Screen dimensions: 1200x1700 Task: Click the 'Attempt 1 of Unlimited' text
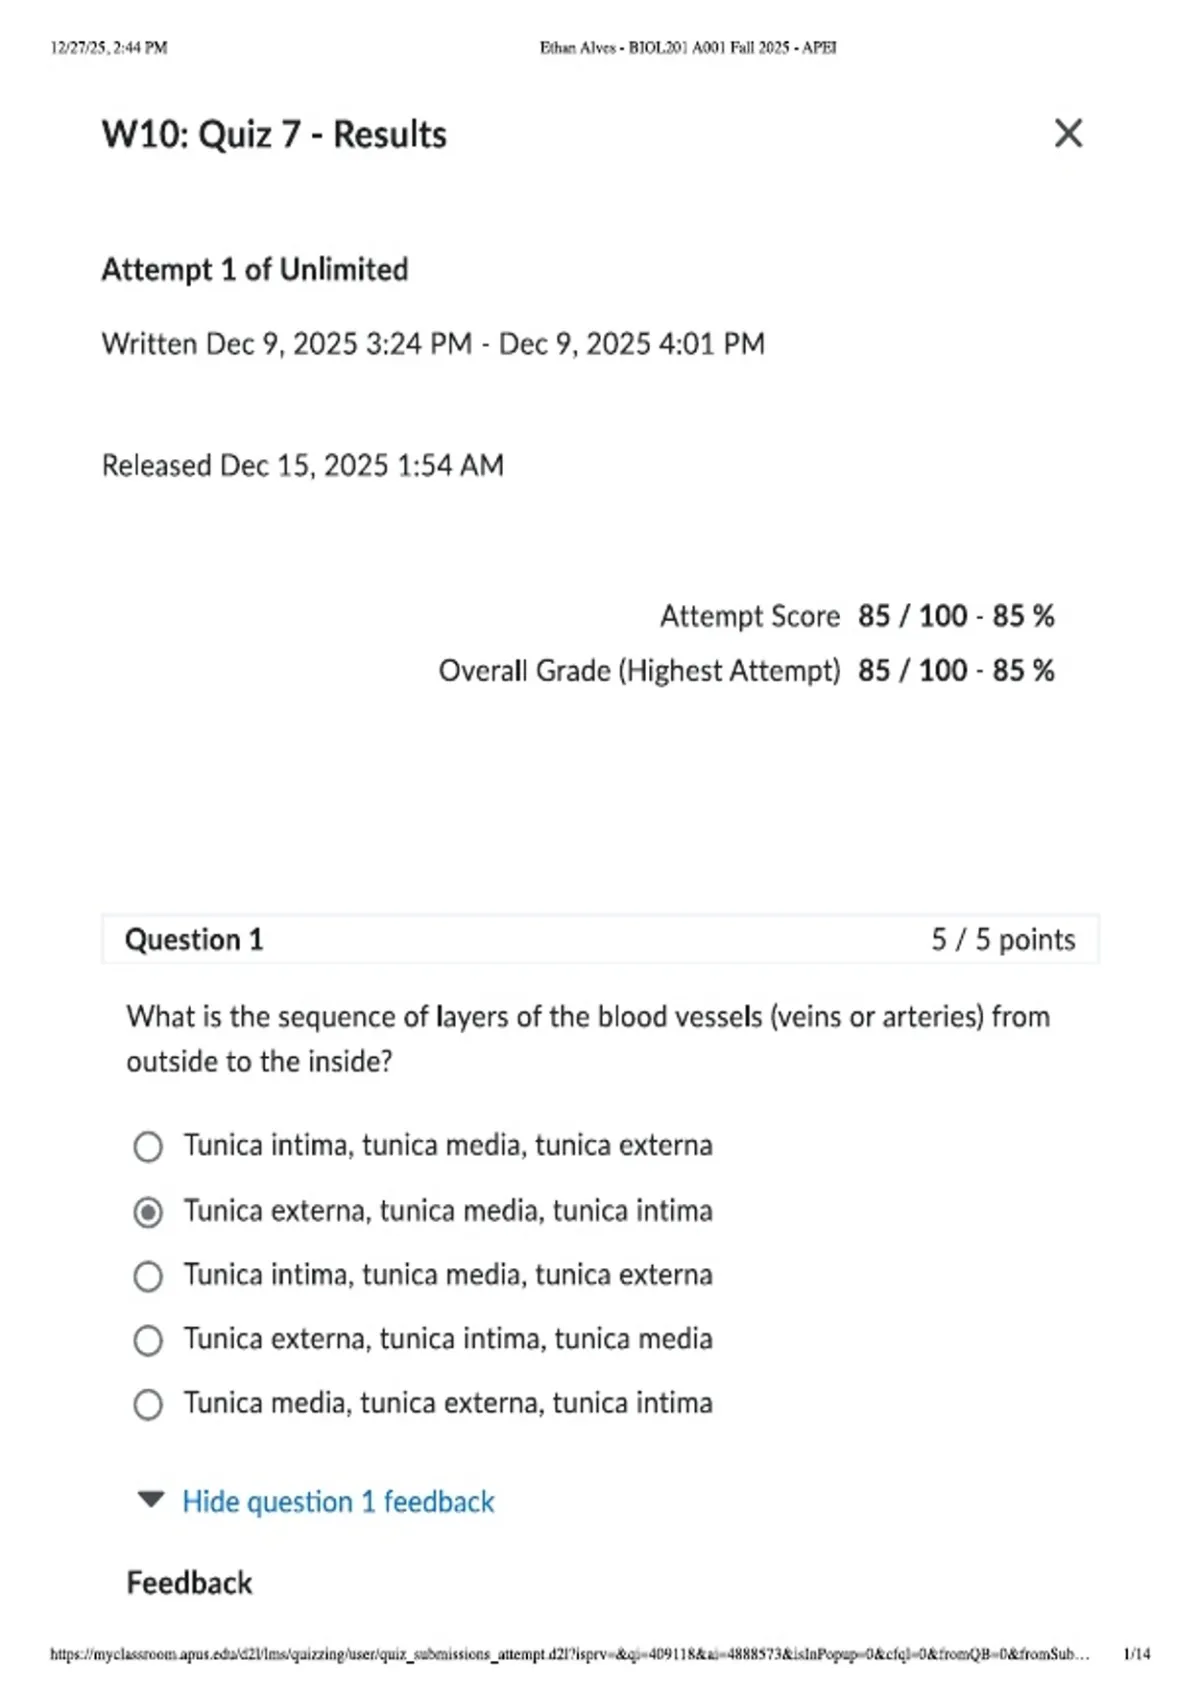[x=255, y=269]
